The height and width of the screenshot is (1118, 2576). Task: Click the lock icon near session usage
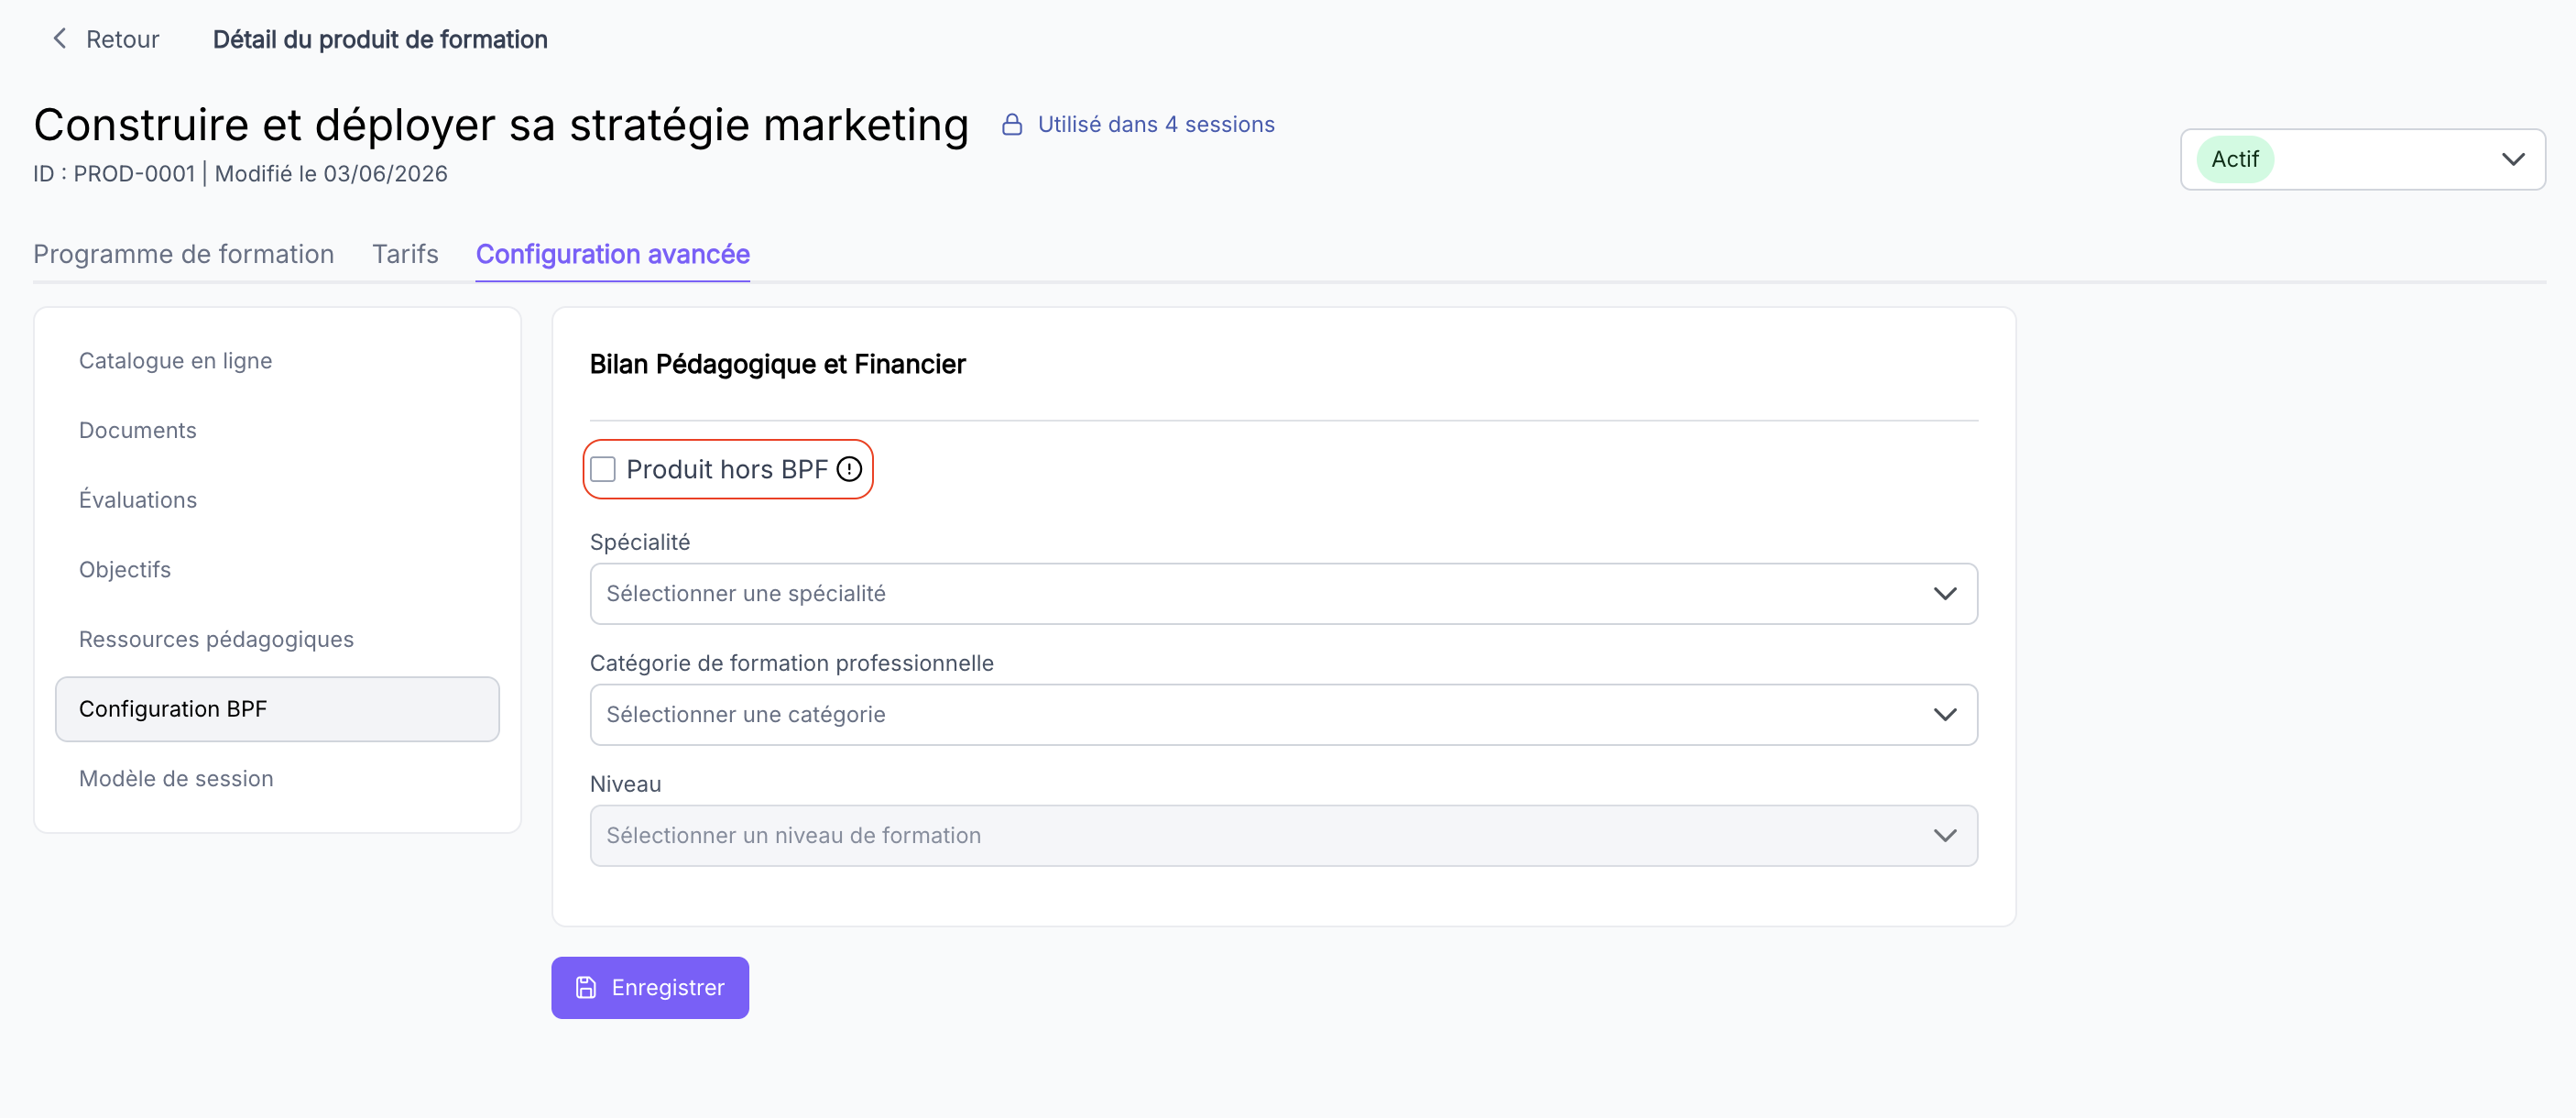pyautogui.click(x=1012, y=125)
